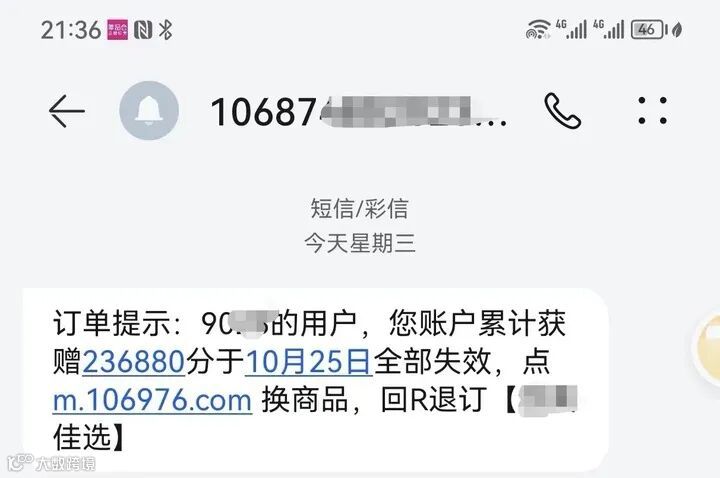Tap the first 4G signal bars

click(571, 29)
